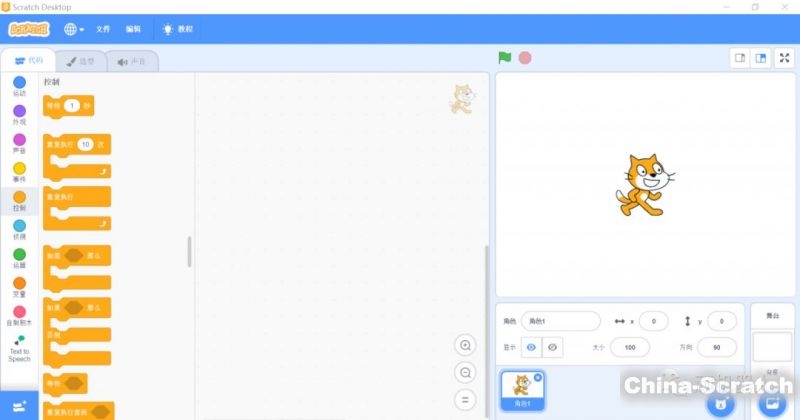Screen dimensions: 800x420
Task: Hide the sprite with crossed-eye icon
Action: (553, 347)
